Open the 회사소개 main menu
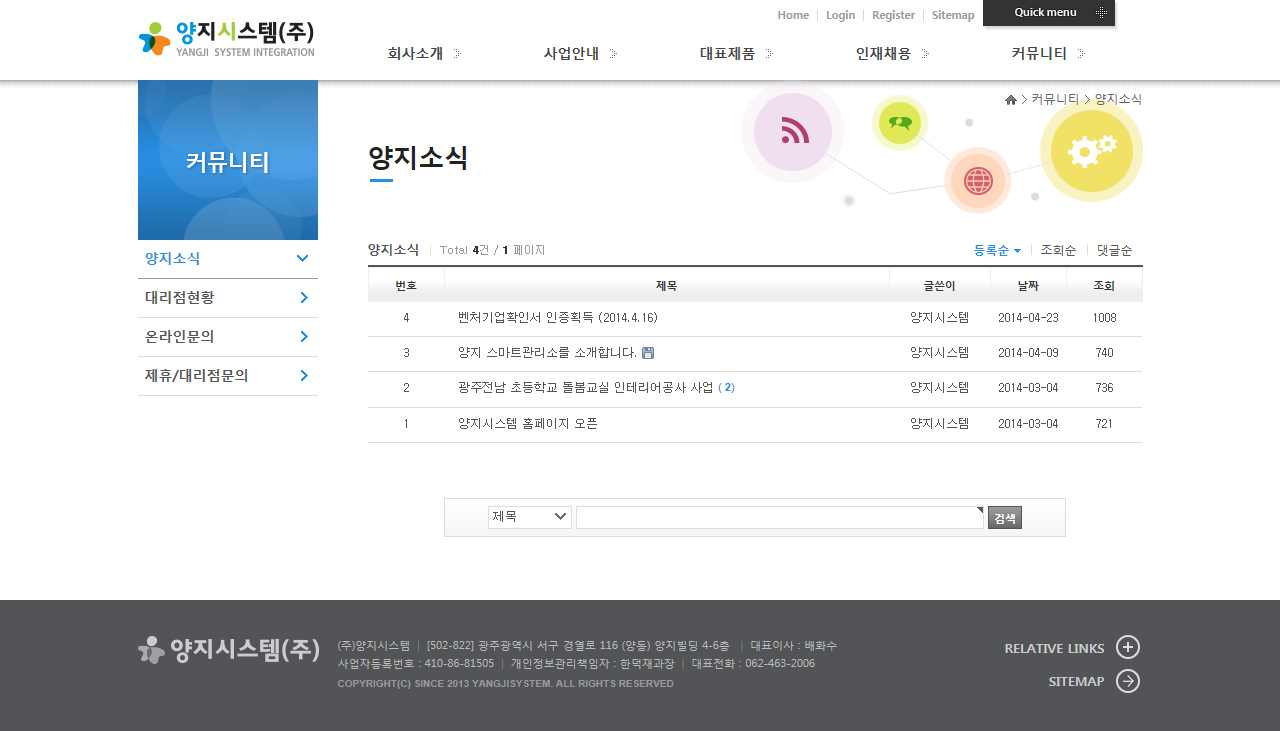 424,54
